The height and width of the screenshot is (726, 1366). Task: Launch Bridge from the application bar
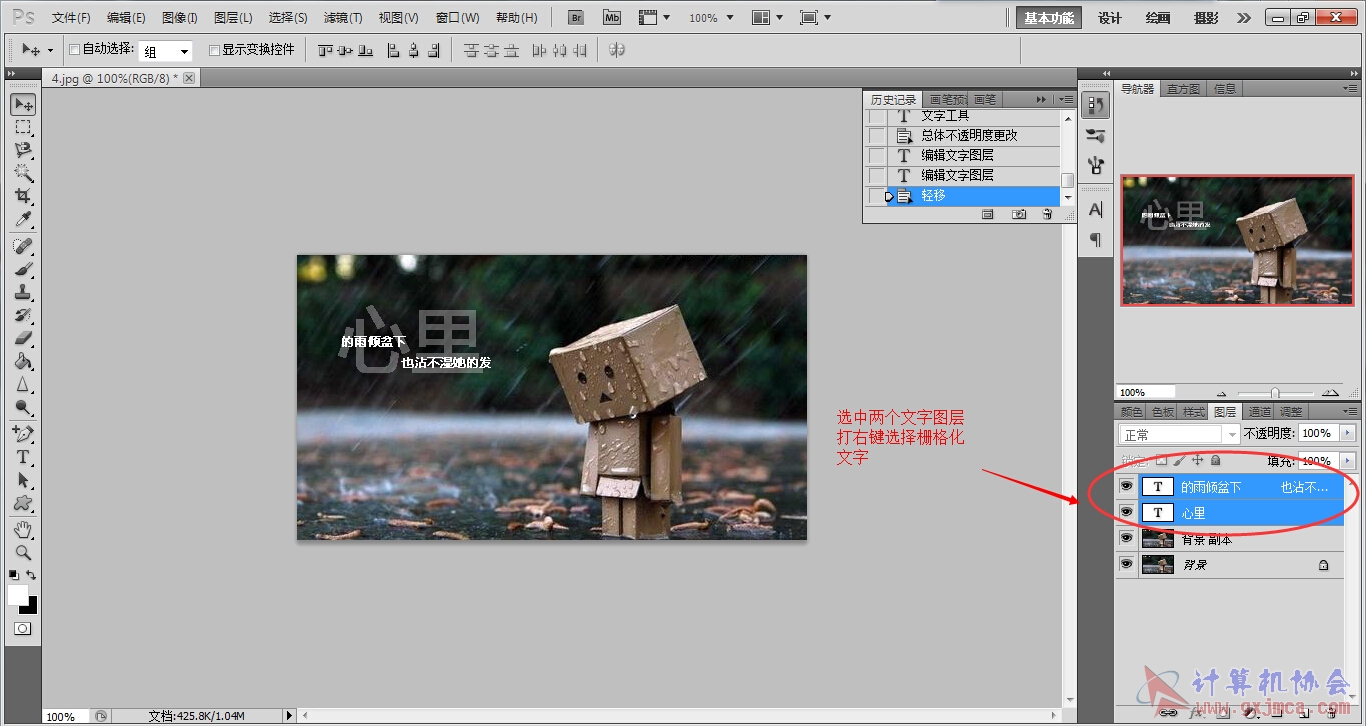[x=575, y=18]
